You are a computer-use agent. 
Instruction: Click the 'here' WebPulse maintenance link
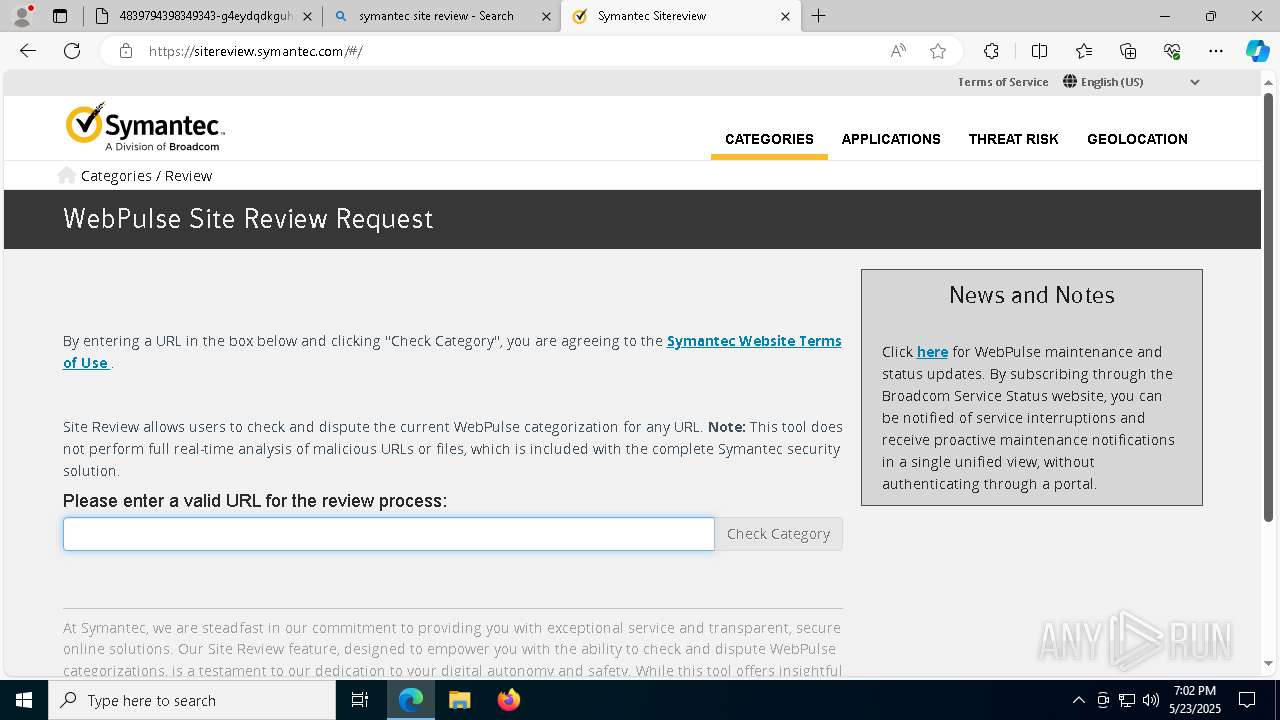point(932,352)
